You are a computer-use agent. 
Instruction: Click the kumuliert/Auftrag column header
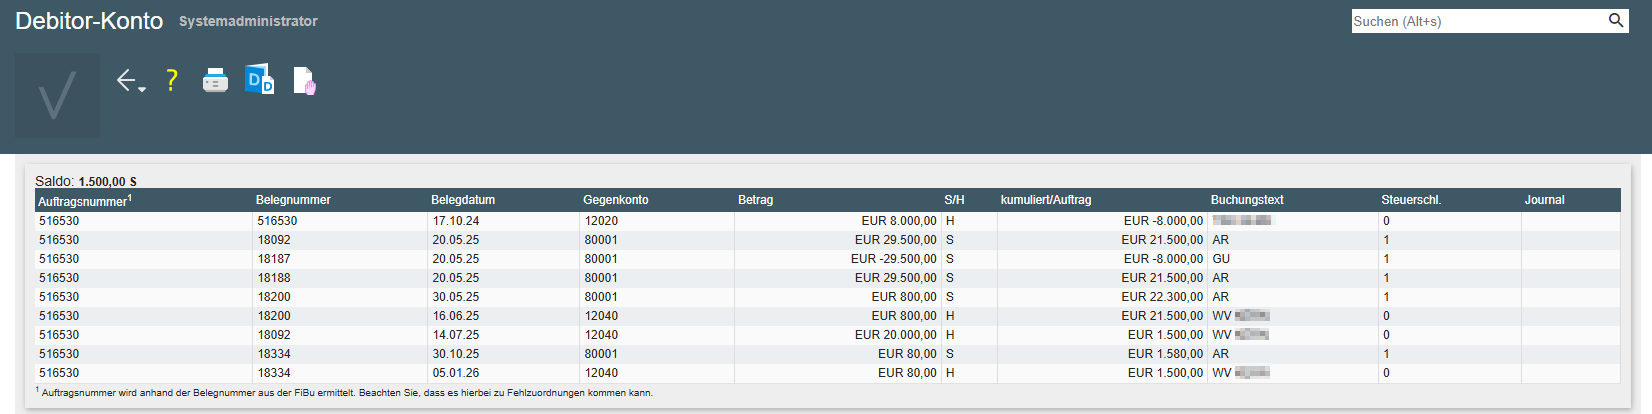[x=1046, y=200]
